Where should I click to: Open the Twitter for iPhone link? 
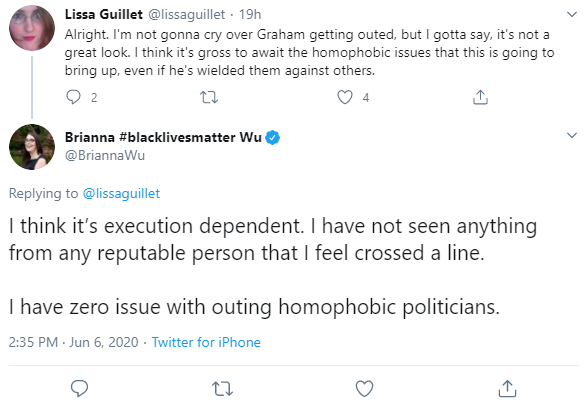coord(206,342)
